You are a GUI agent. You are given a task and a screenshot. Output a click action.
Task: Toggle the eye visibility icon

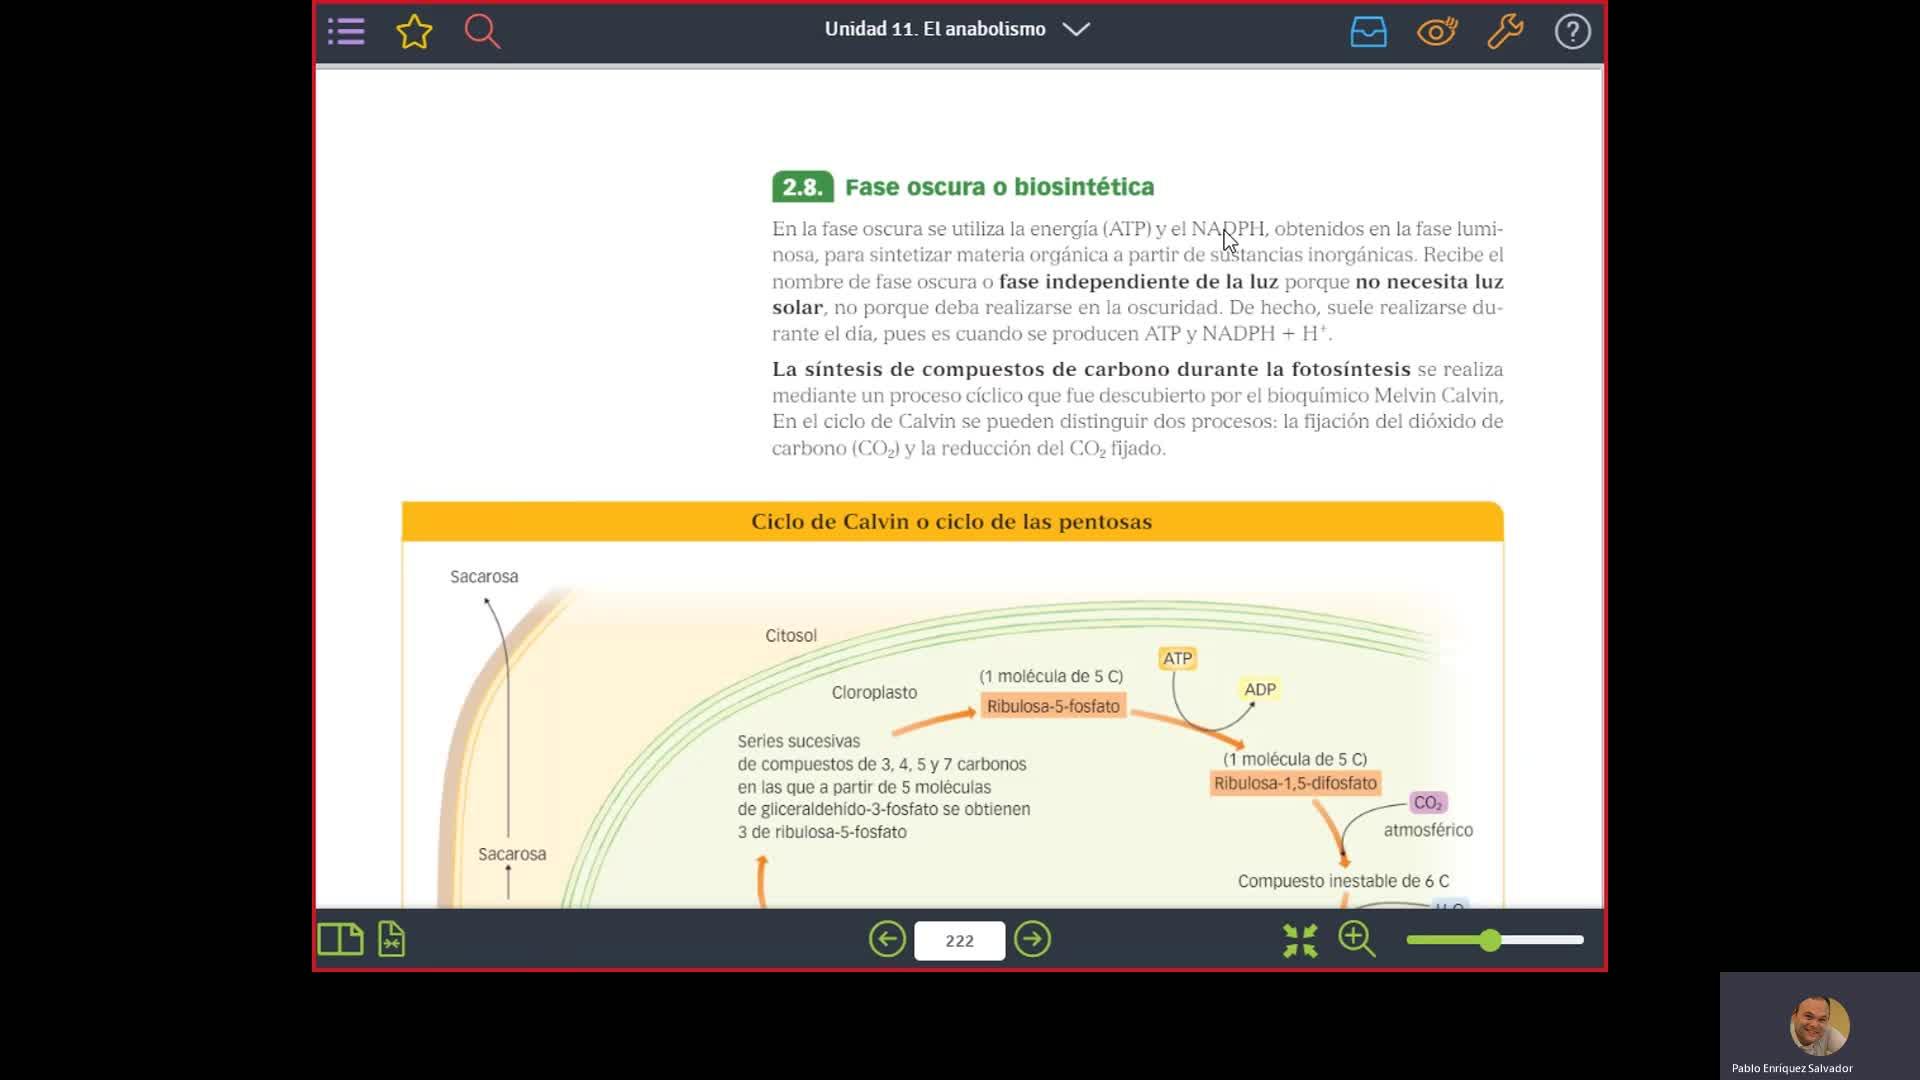pyautogui.click(x=1437, y=31)
